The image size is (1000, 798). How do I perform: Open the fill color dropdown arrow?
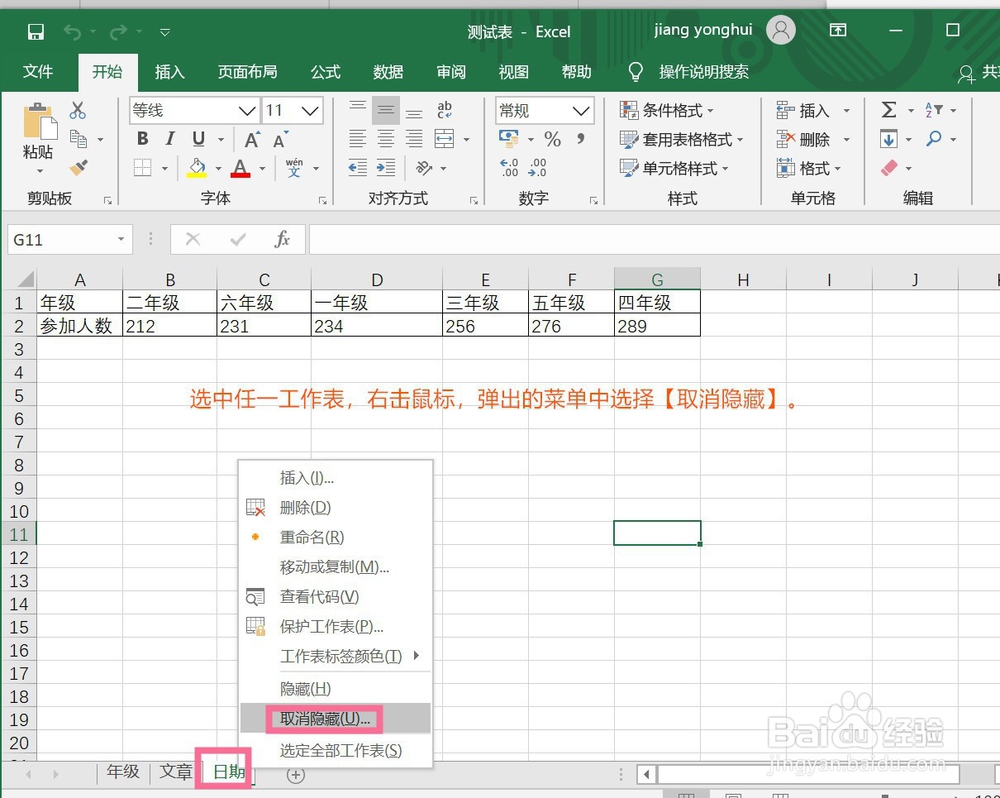coord(217,166)
